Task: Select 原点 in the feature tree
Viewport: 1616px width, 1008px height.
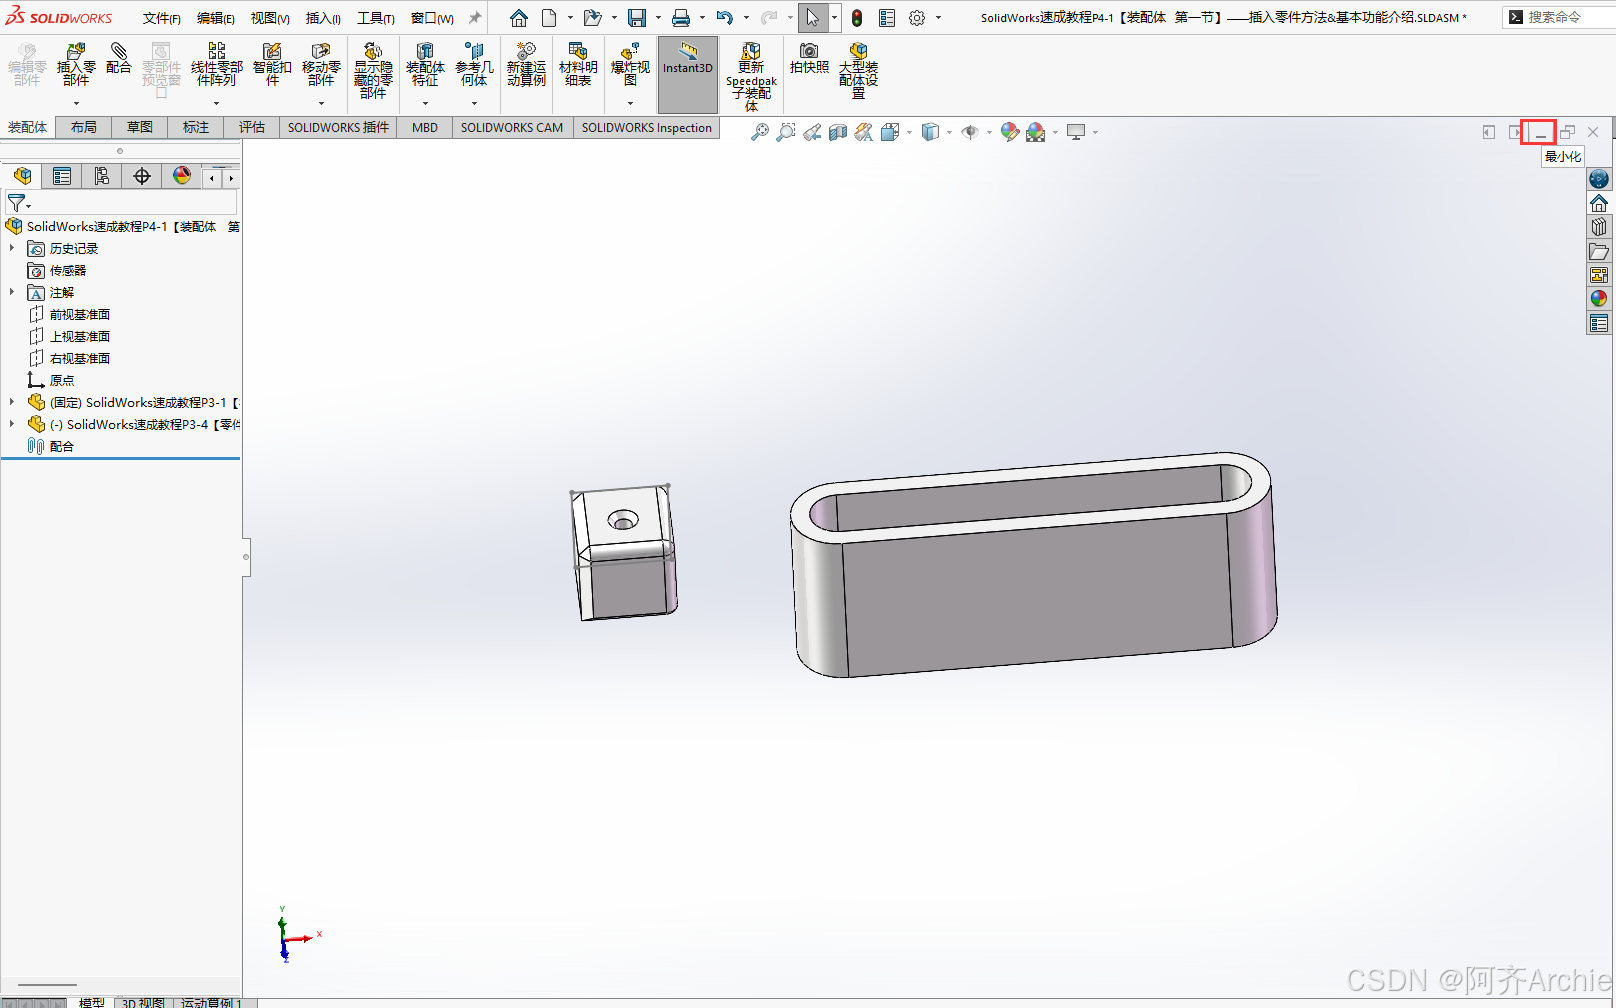Action: coord(62,380)
